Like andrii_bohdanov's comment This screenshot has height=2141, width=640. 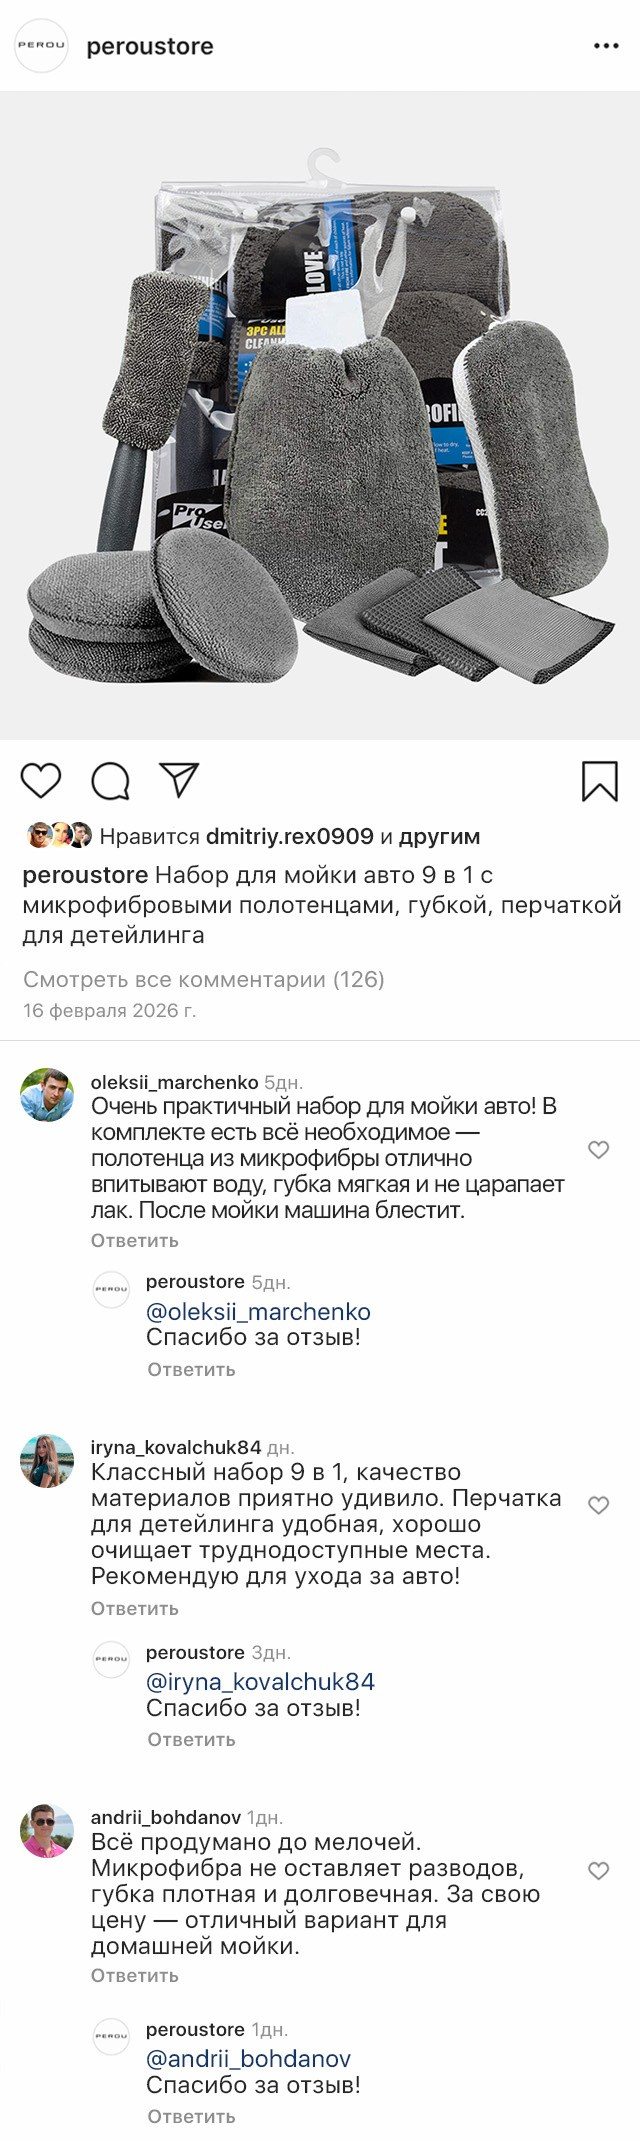click(x=598, y=1871)
